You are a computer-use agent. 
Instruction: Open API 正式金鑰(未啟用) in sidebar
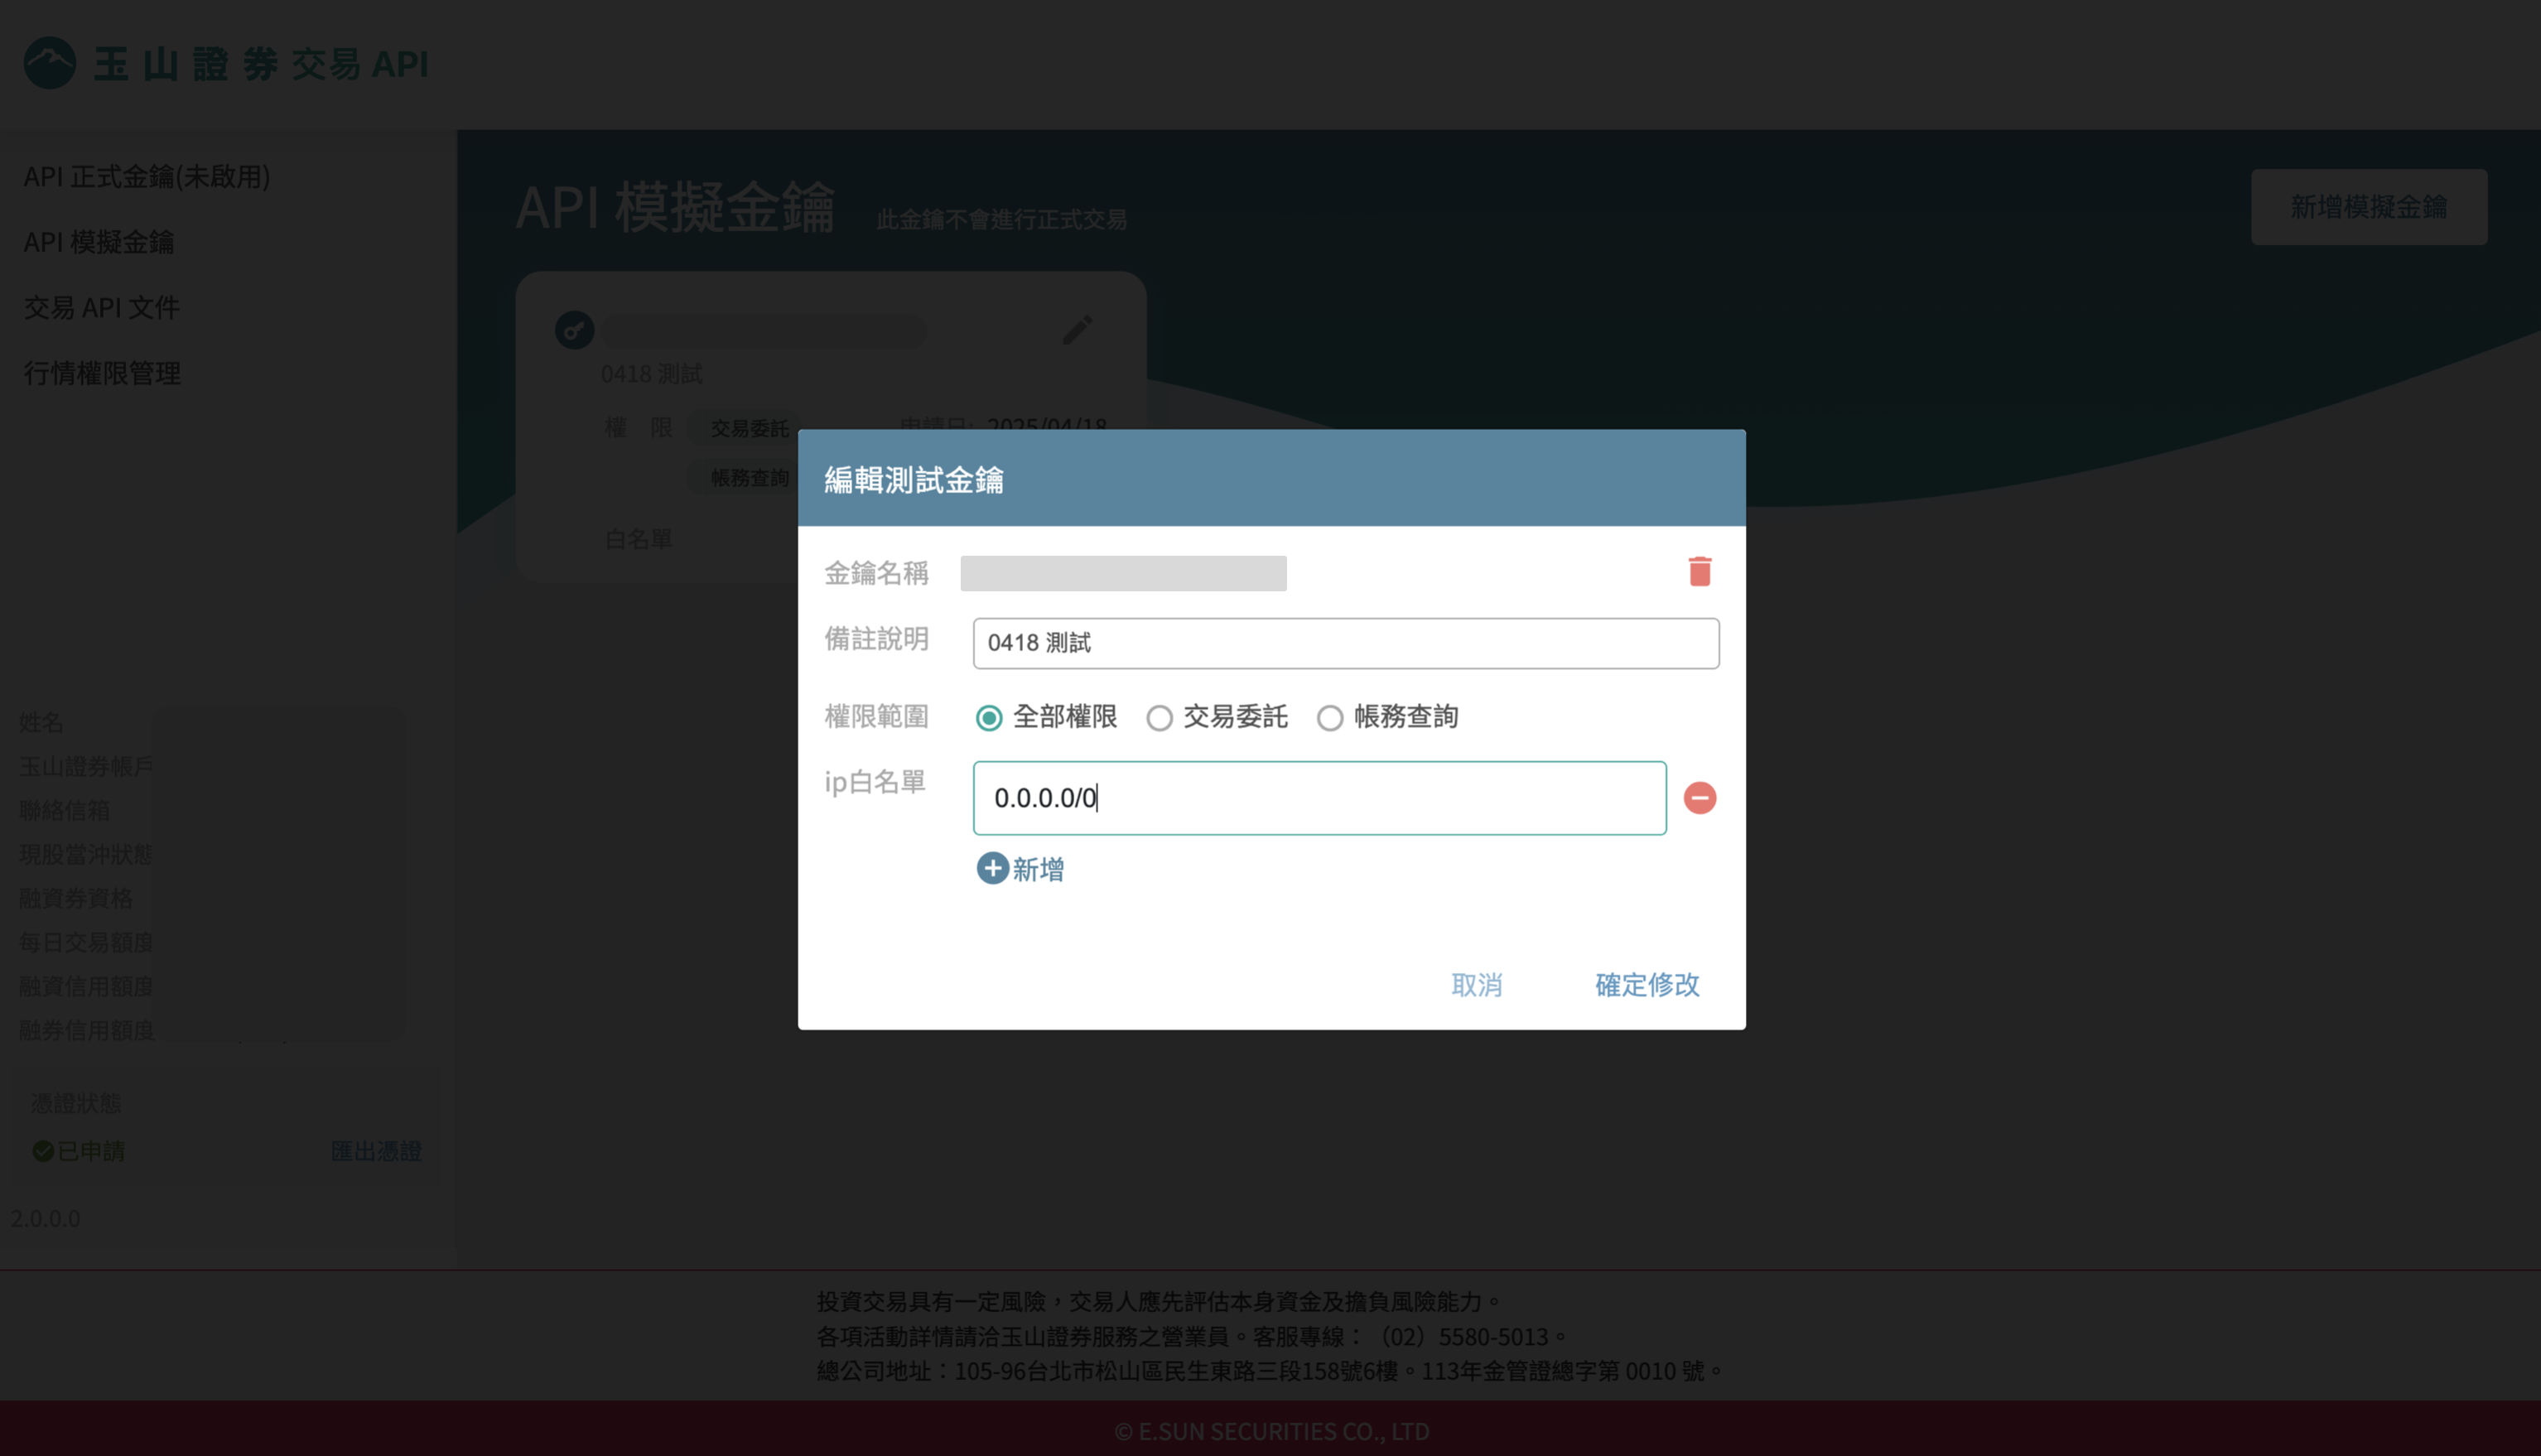pos(147,176)
